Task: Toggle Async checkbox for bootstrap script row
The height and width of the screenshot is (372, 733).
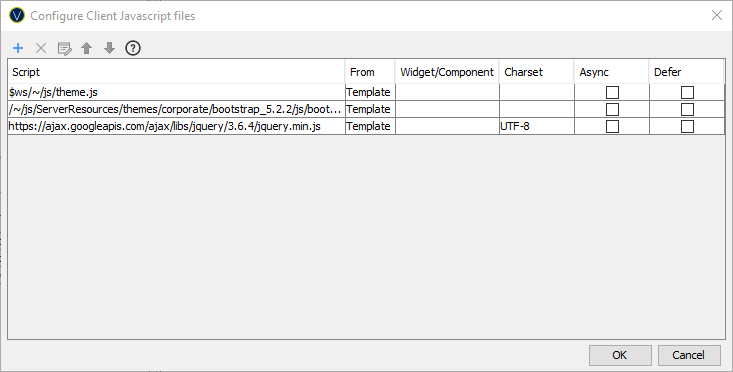Action: tap(612, 109)
